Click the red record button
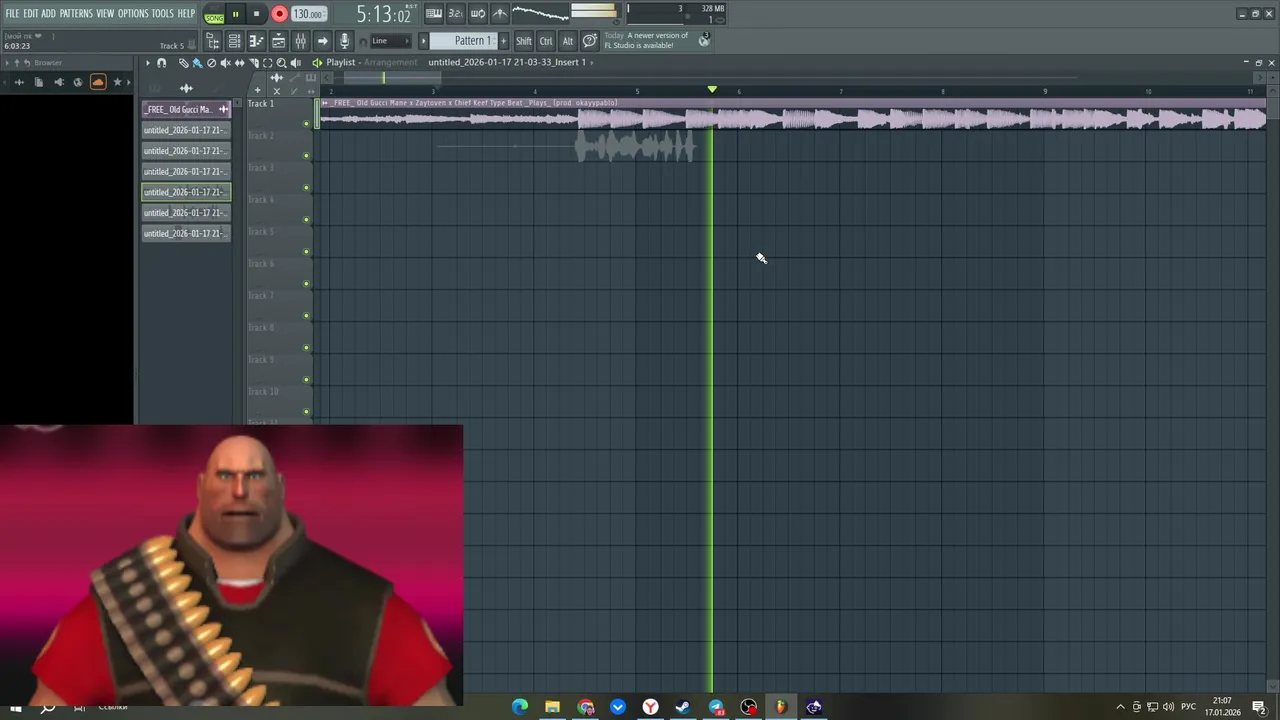Viewport: 1280px width, 720px height. pyautogui.click(x=279, y=14)
